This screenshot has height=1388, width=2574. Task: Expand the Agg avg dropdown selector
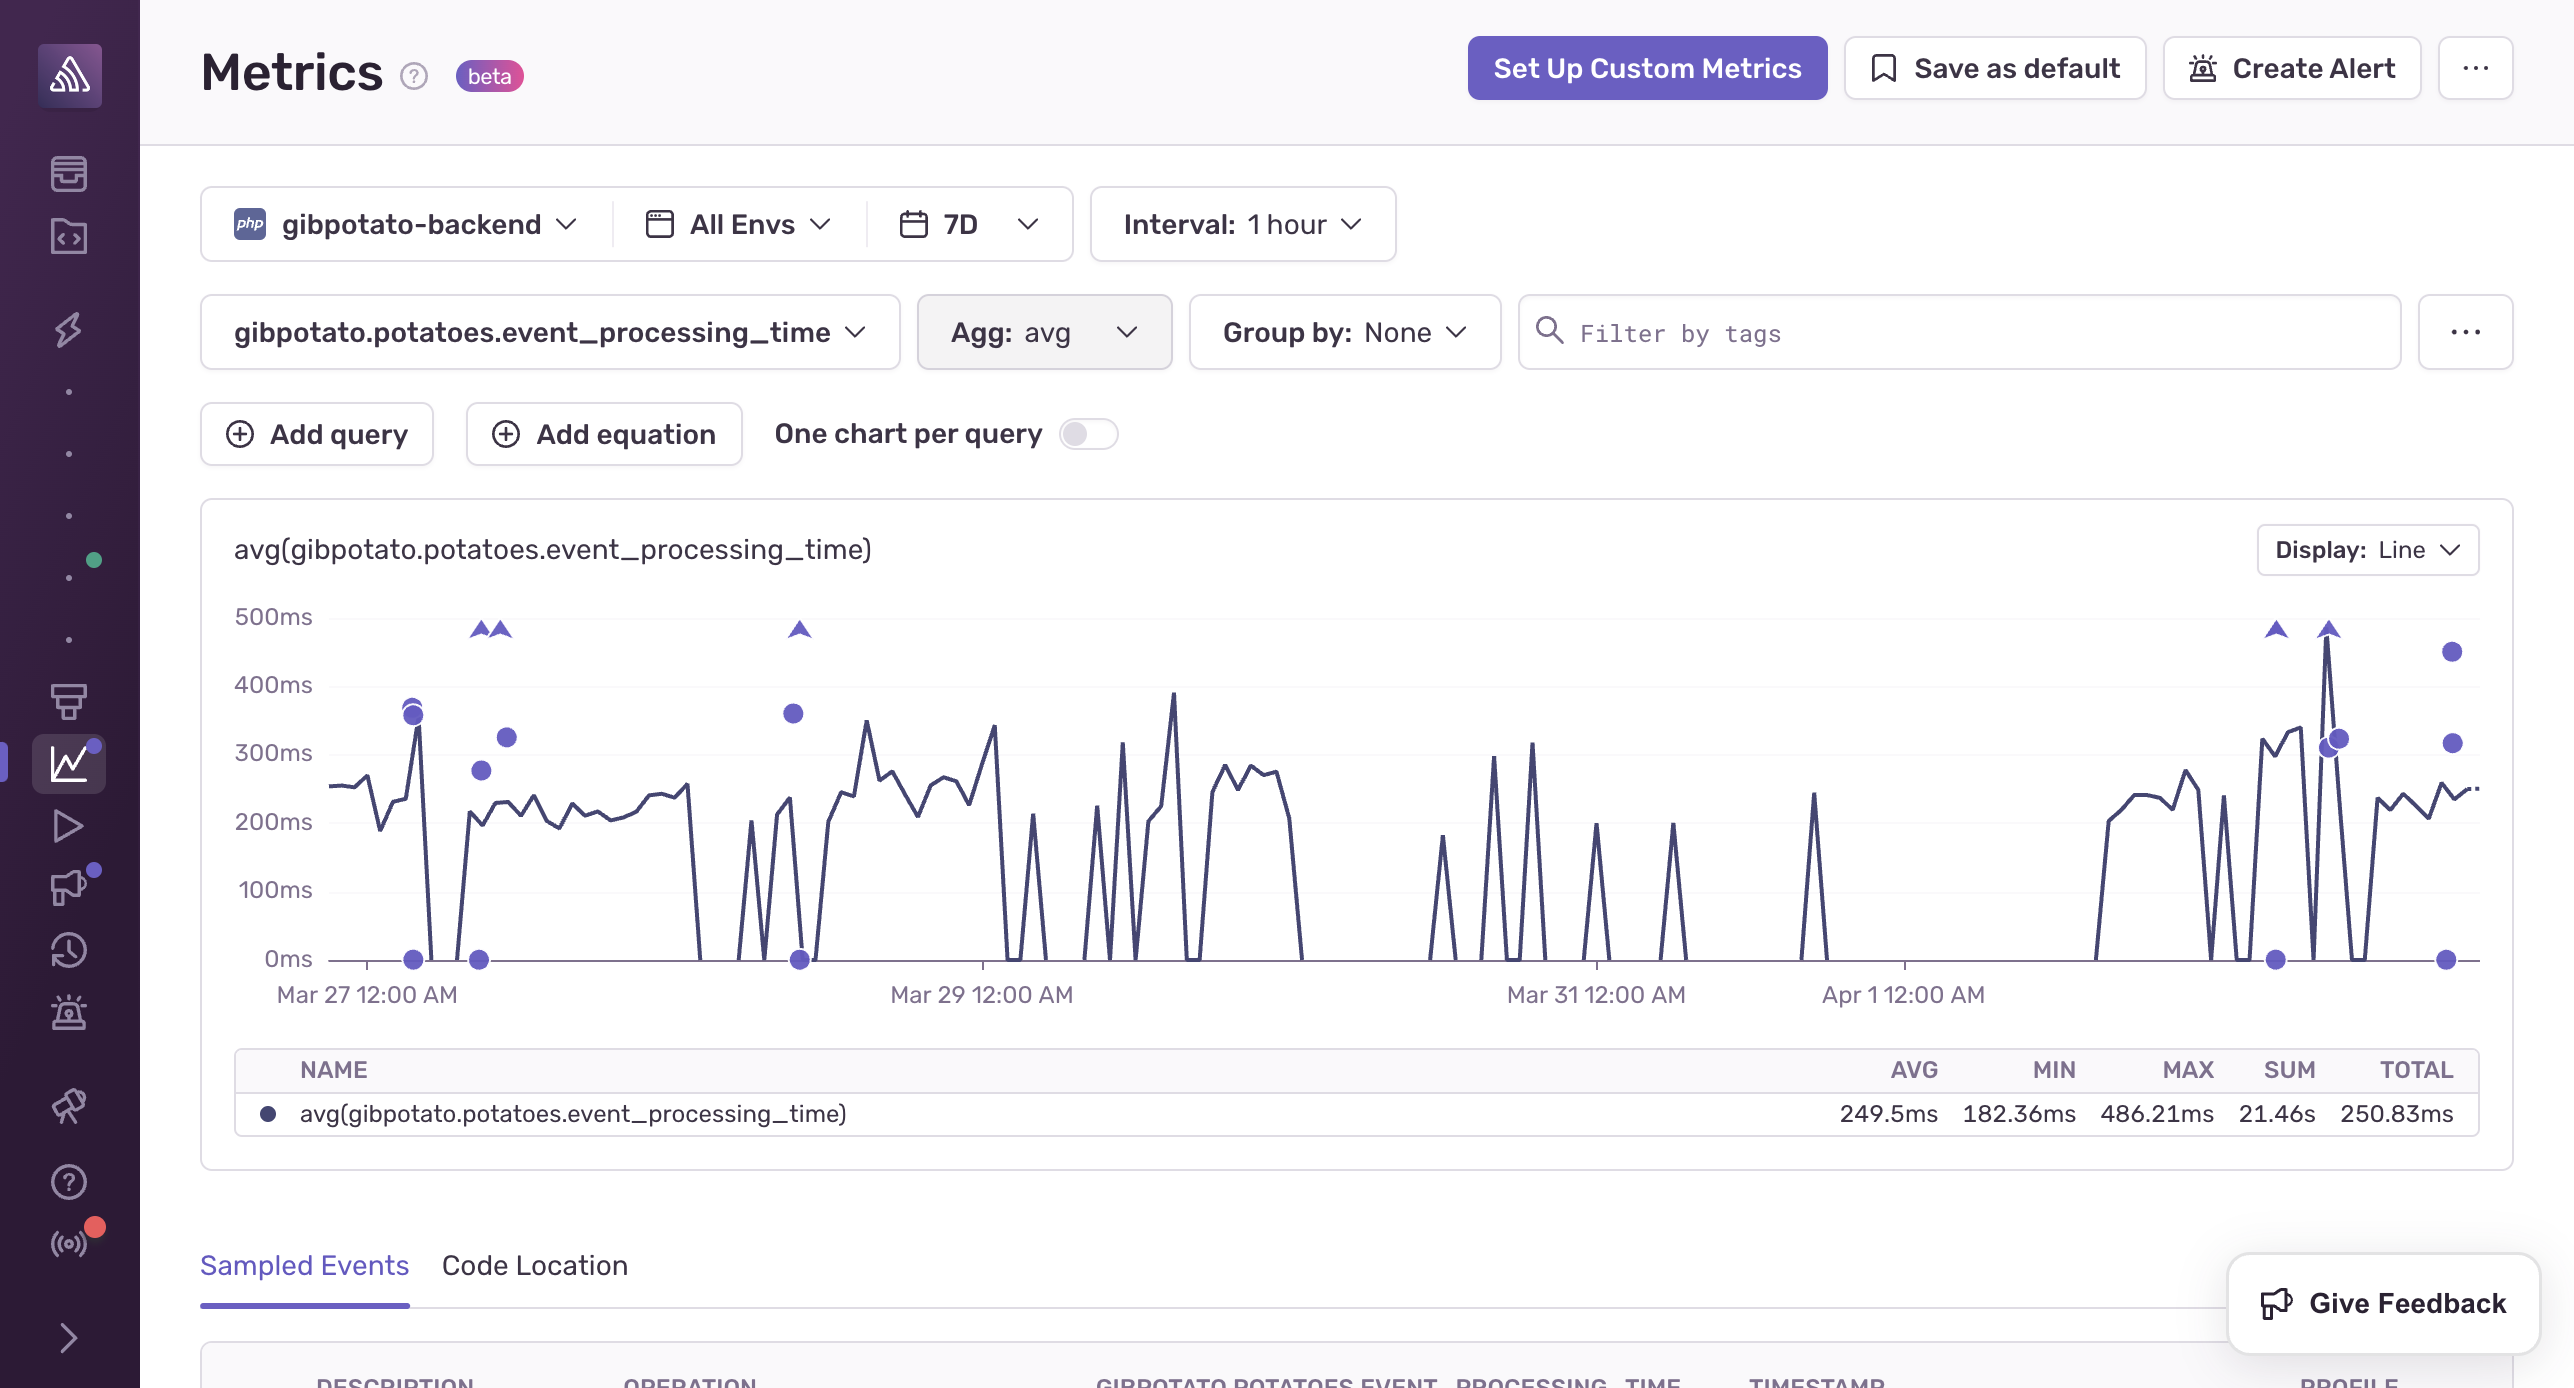1044,332
